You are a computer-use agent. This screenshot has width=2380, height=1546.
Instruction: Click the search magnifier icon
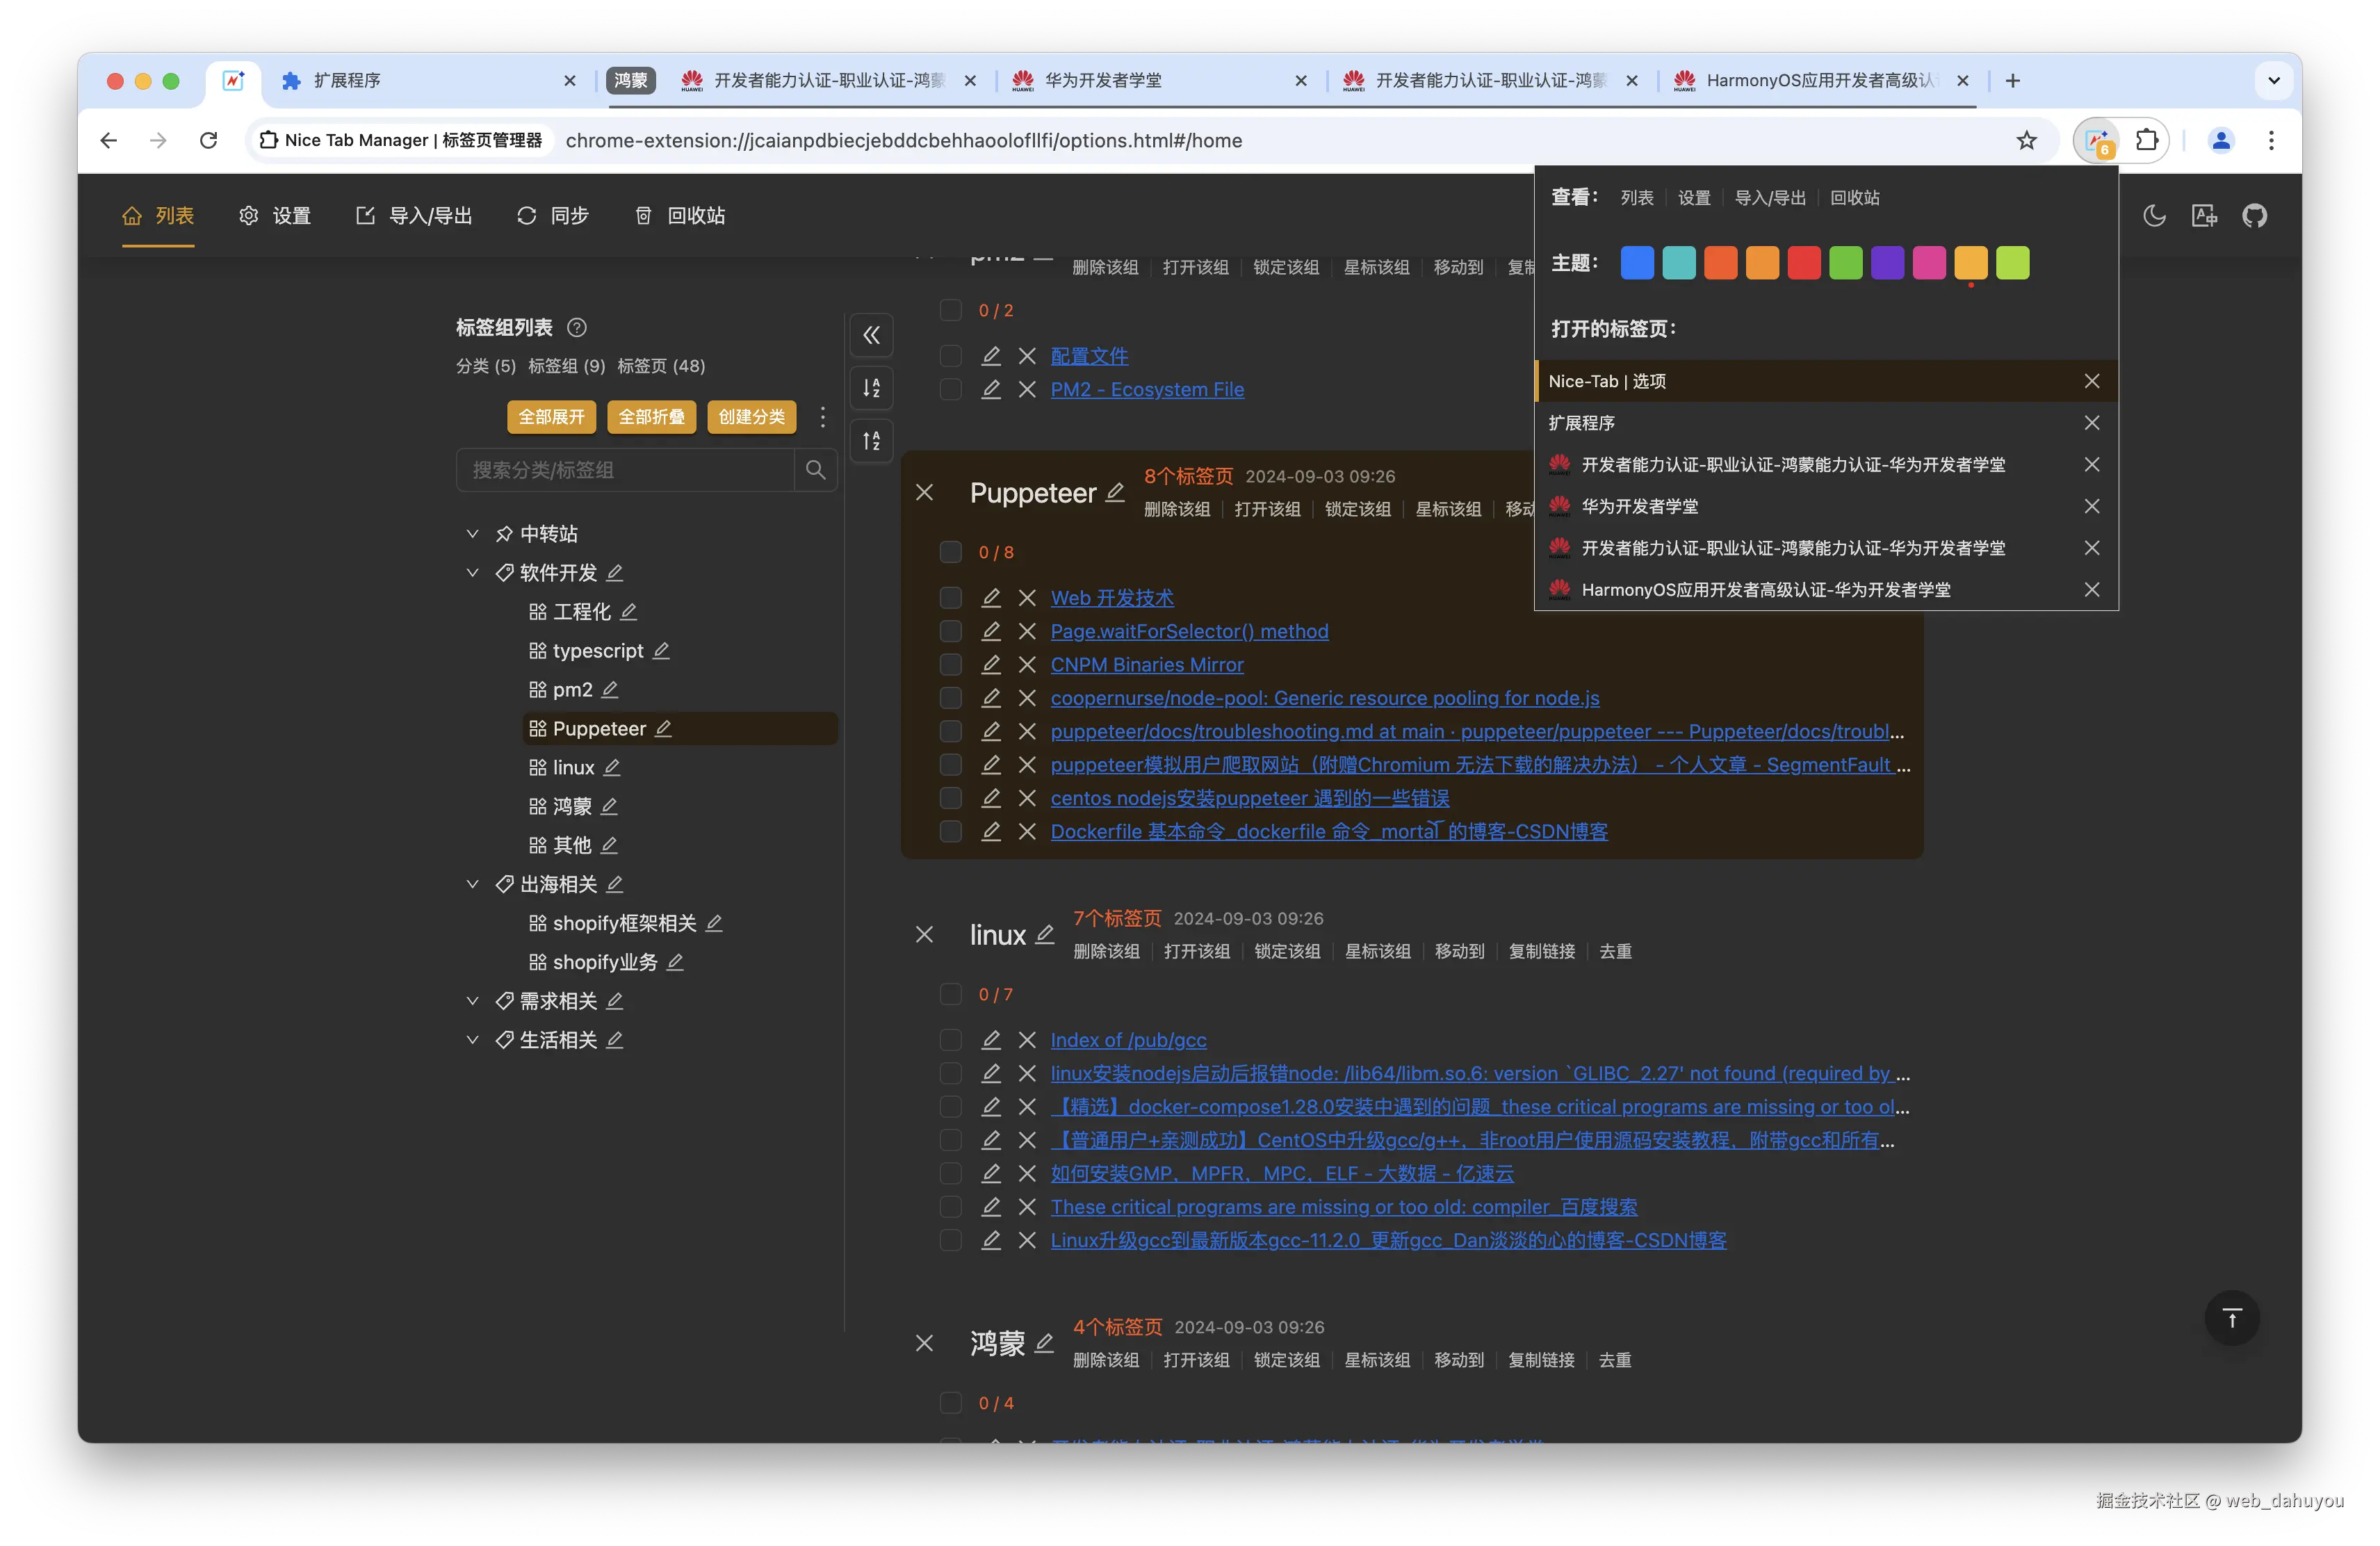[815, 470]
